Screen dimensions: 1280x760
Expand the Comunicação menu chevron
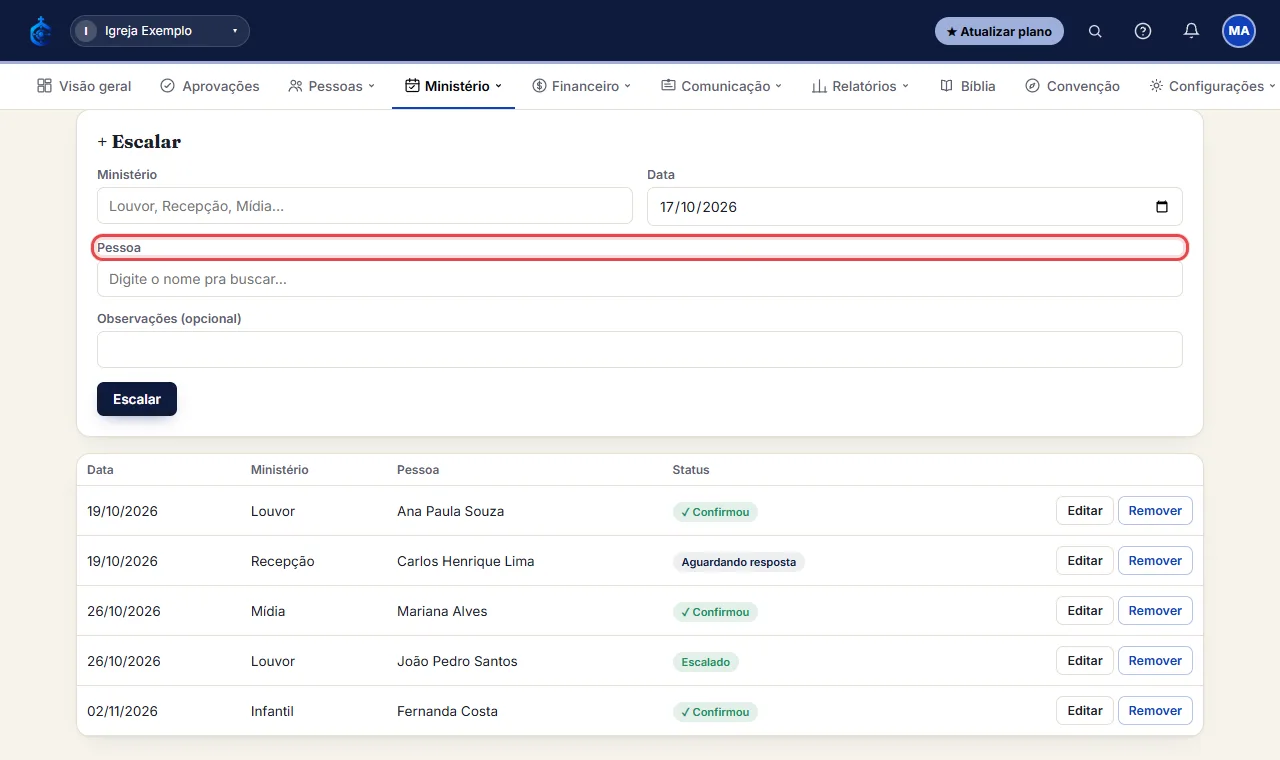[779, 86]
